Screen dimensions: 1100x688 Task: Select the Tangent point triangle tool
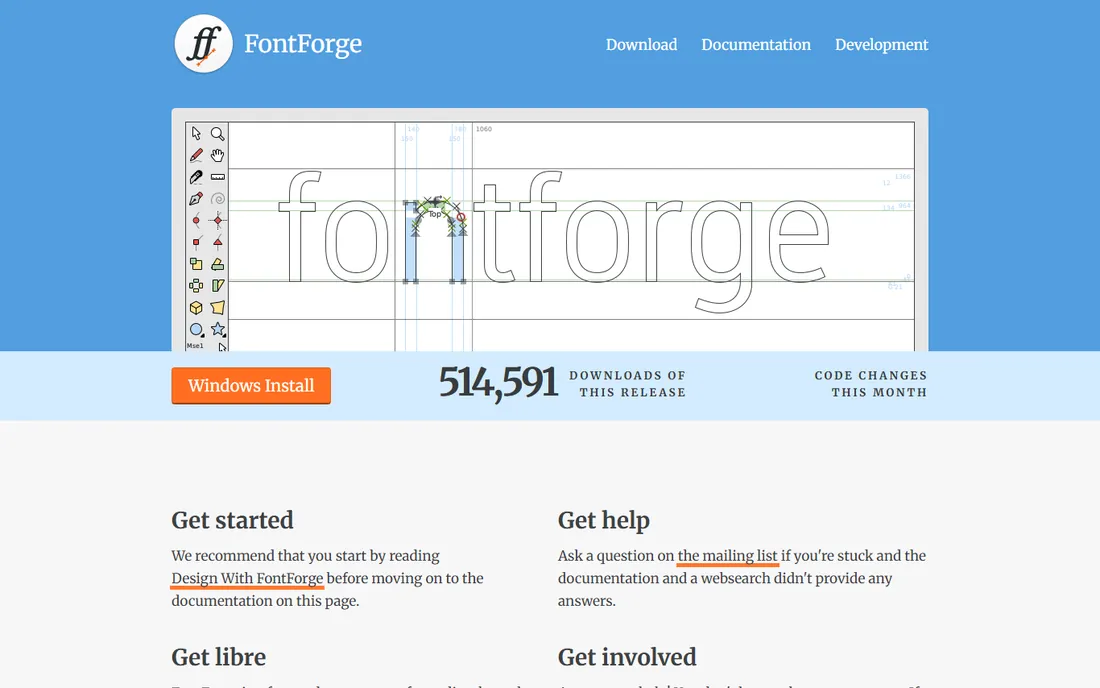click(217, 243)
